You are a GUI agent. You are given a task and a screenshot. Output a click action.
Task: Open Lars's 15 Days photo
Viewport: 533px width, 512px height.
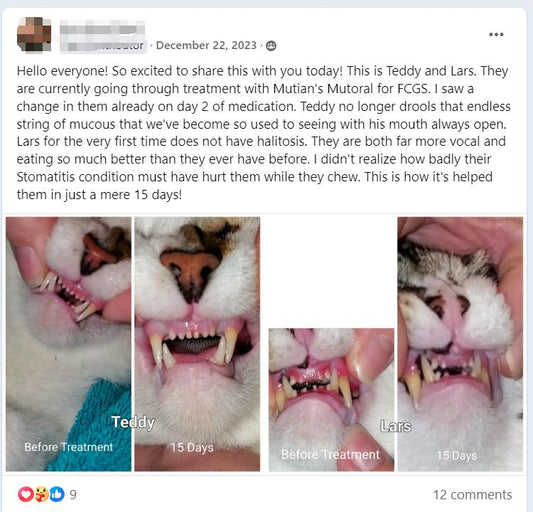coord(460,344)
